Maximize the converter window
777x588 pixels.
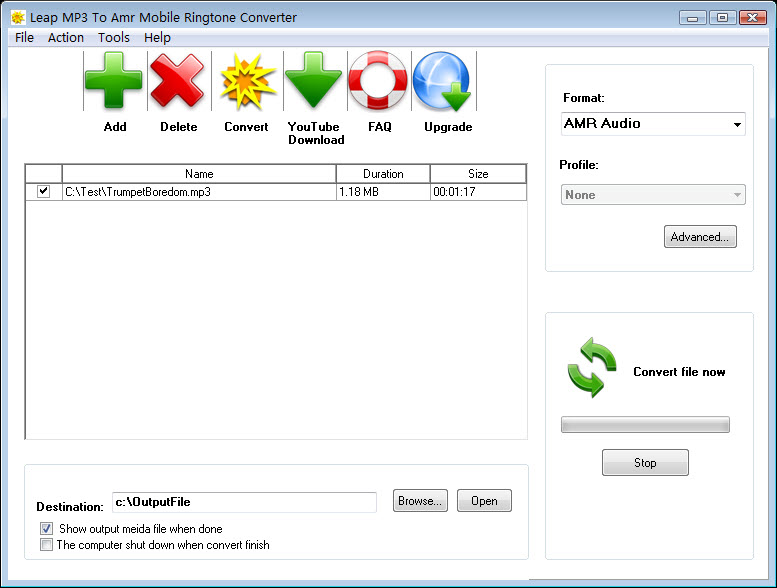(x=722, y=18)
